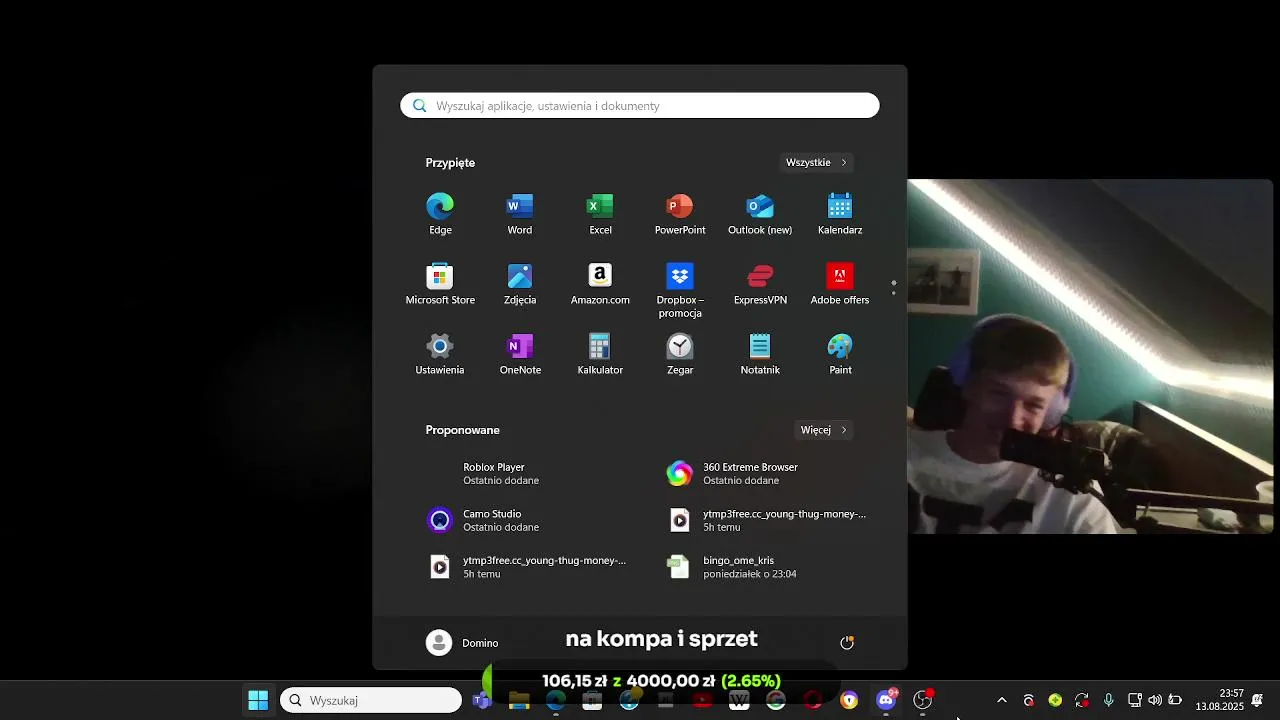Open Domino user account menu
This screenshot has height=720, width=1280.
(x=462, y=643)
